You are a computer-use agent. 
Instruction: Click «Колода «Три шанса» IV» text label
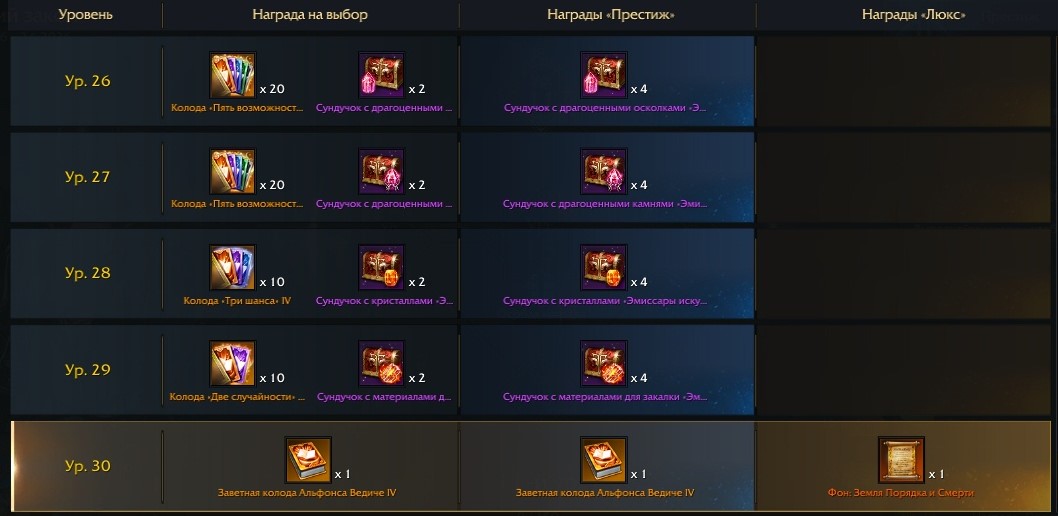coord(237,301)
